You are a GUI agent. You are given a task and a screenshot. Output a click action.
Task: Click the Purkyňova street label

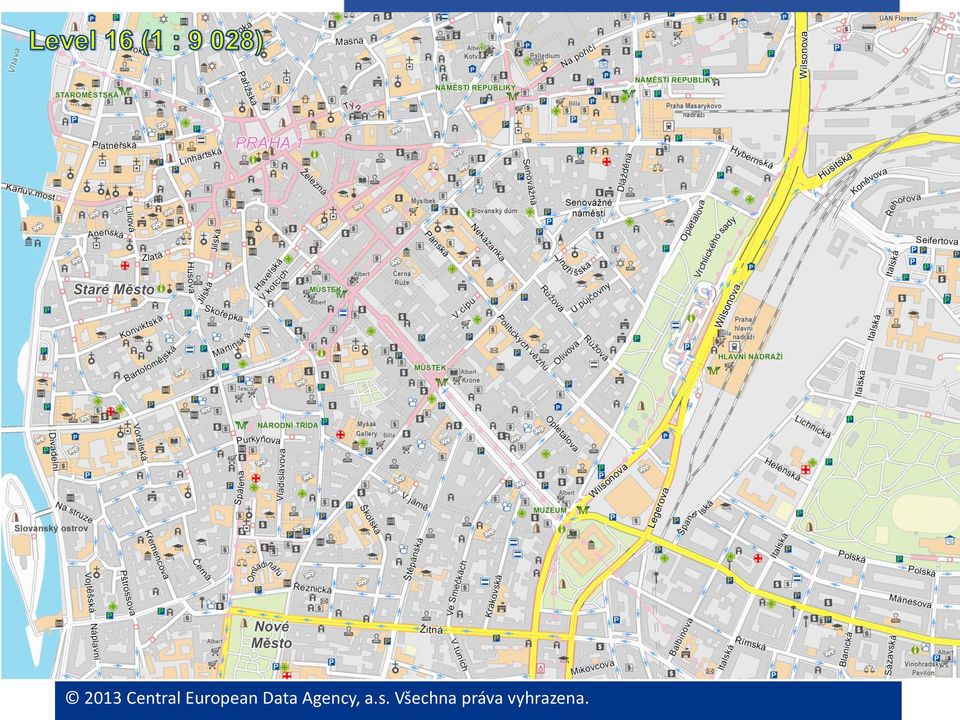(258, 440)
